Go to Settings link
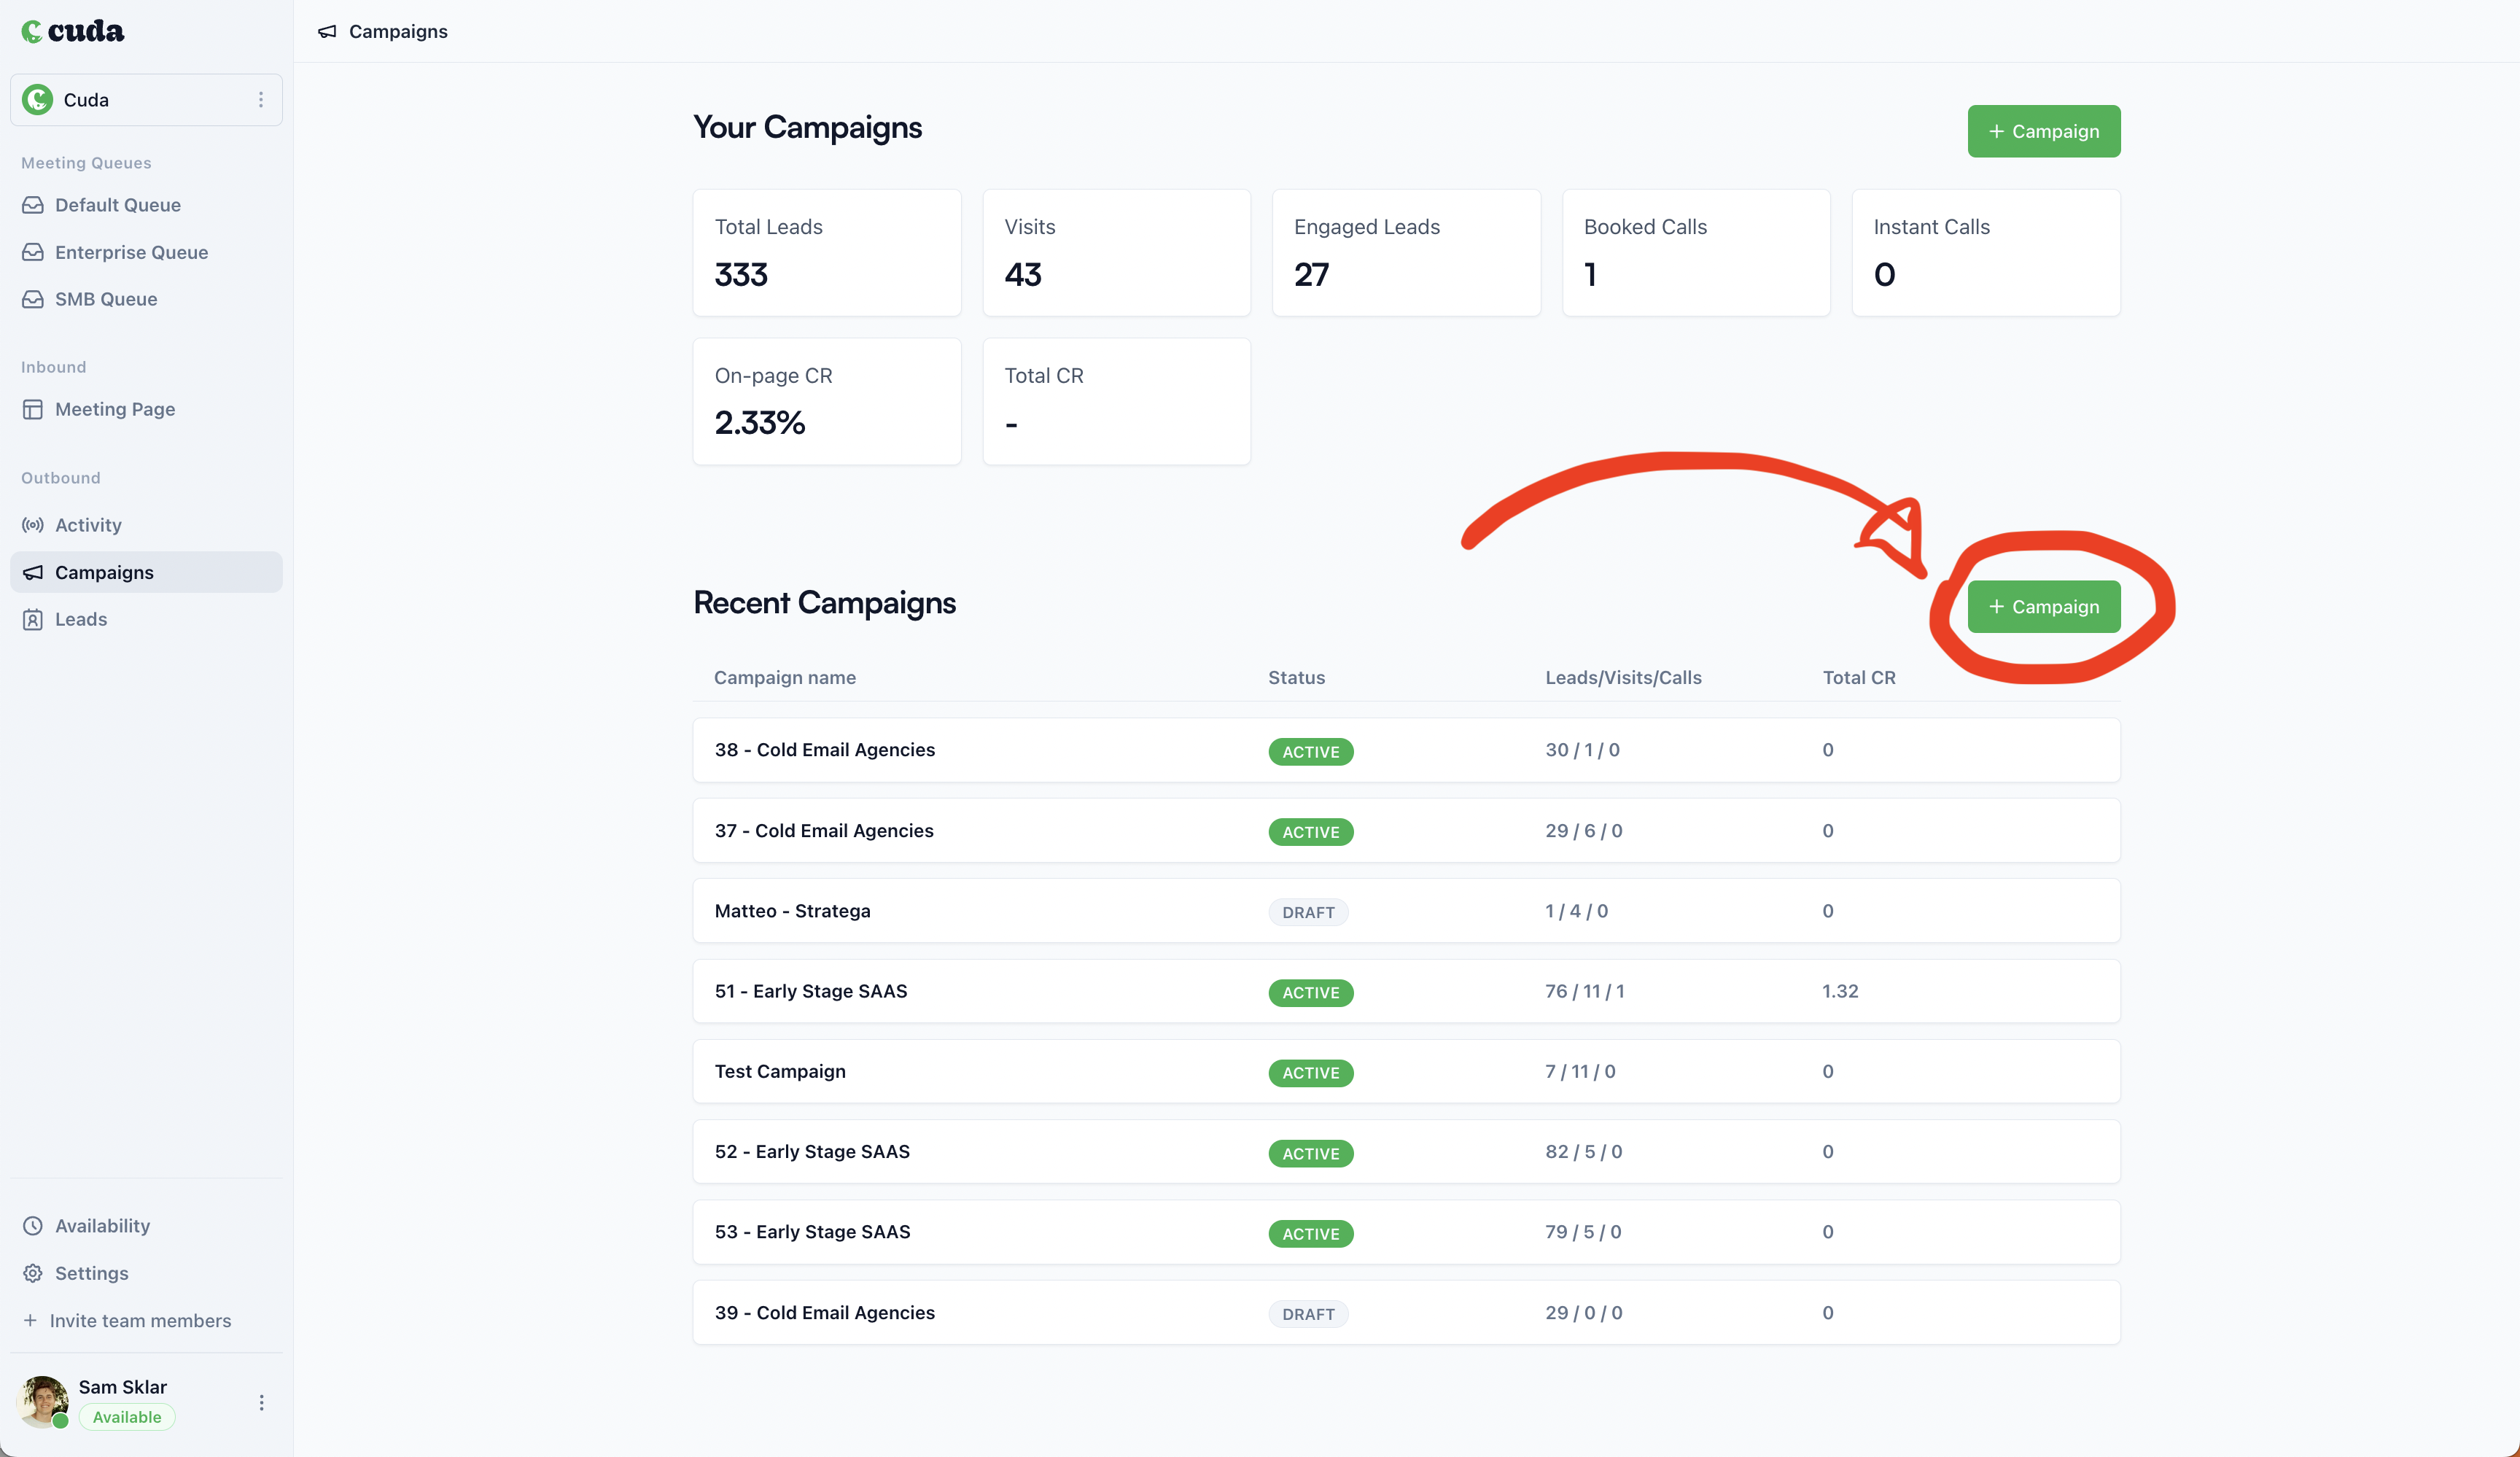 click(91, 1273)
